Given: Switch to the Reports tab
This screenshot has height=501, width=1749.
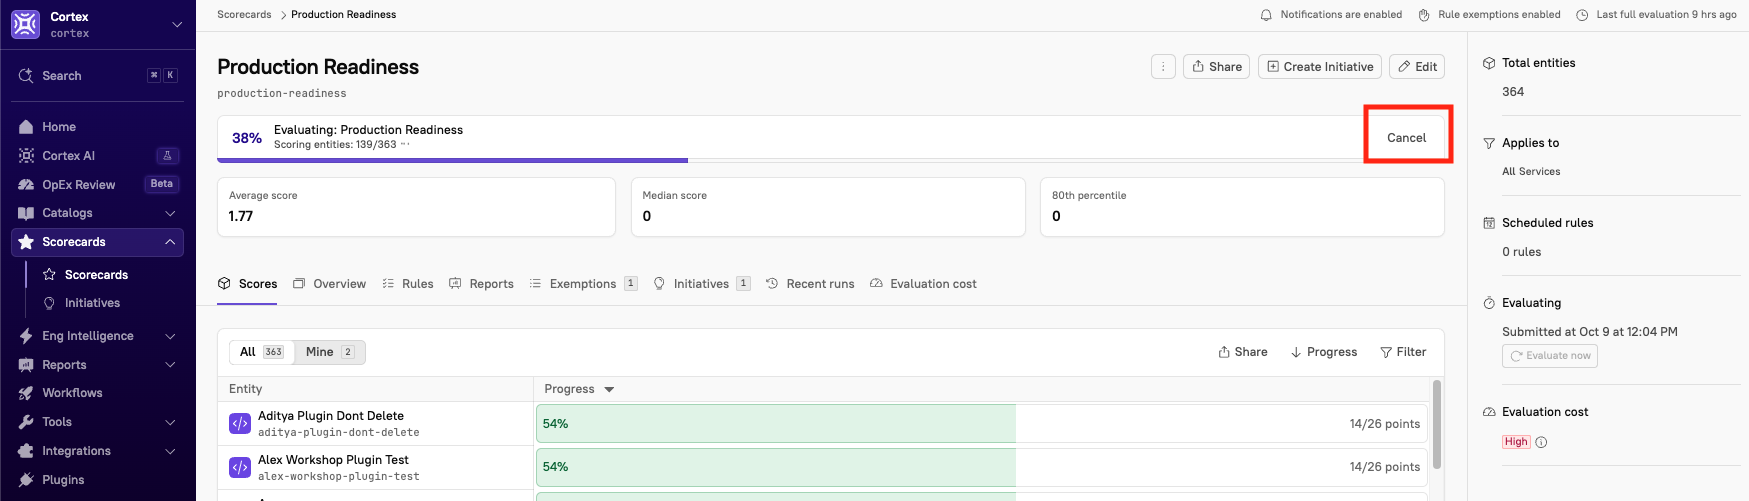Looking at the screenshot, I should pyautogui.click(x=481, y=284).
